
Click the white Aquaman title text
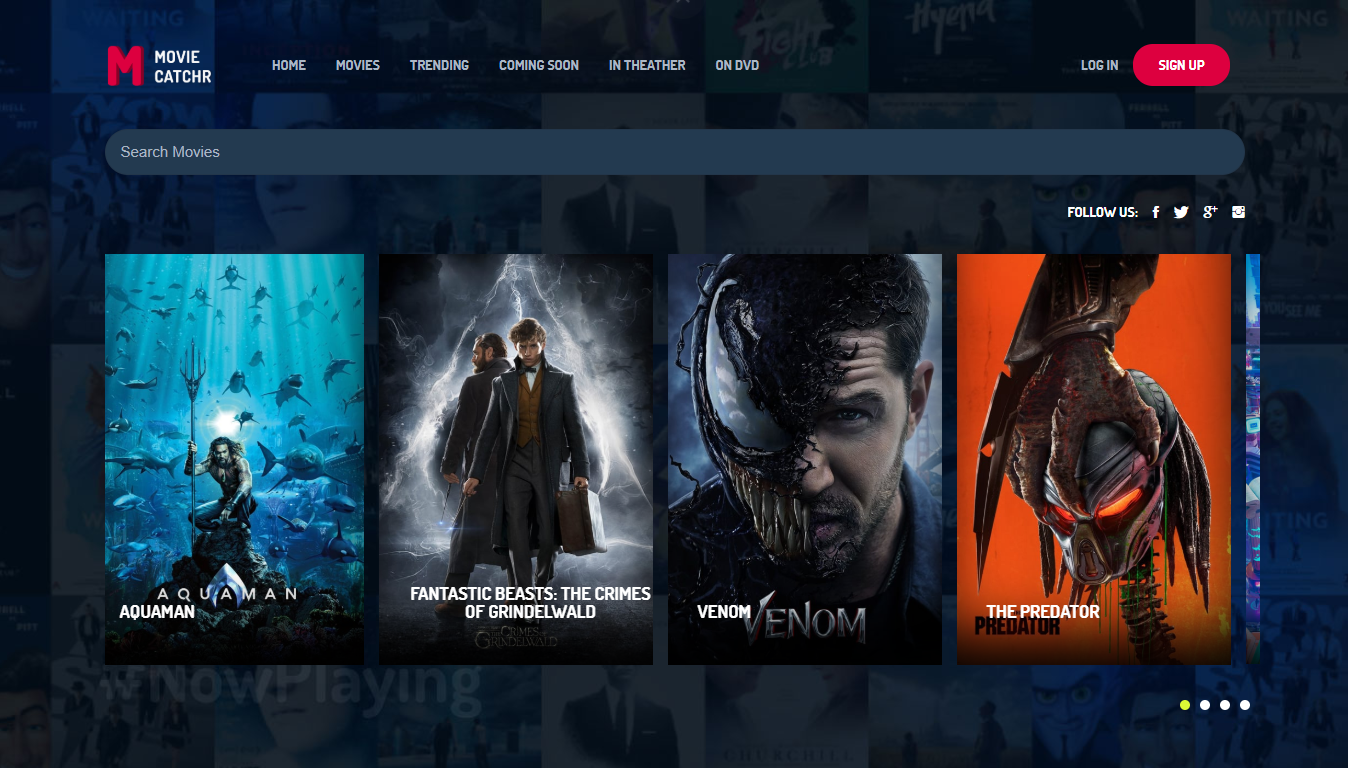click(157, 611)
